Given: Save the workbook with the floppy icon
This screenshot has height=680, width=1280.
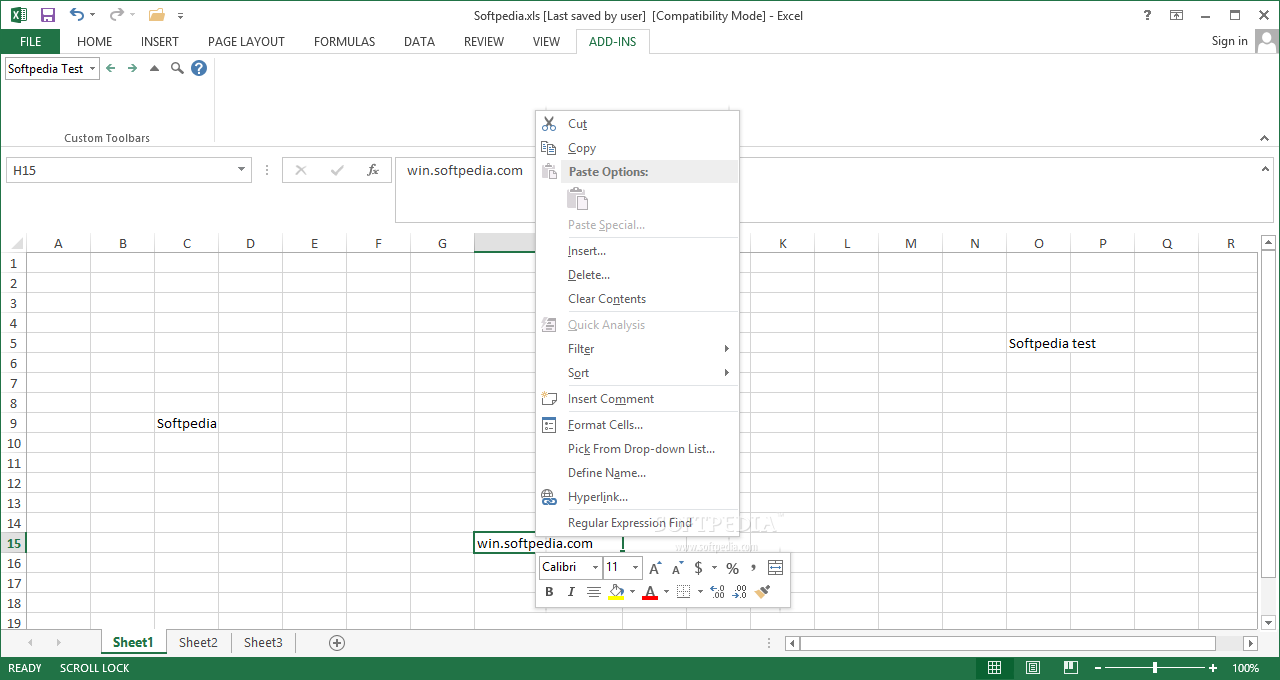Looking at the screenshot, I should (47, 15).
